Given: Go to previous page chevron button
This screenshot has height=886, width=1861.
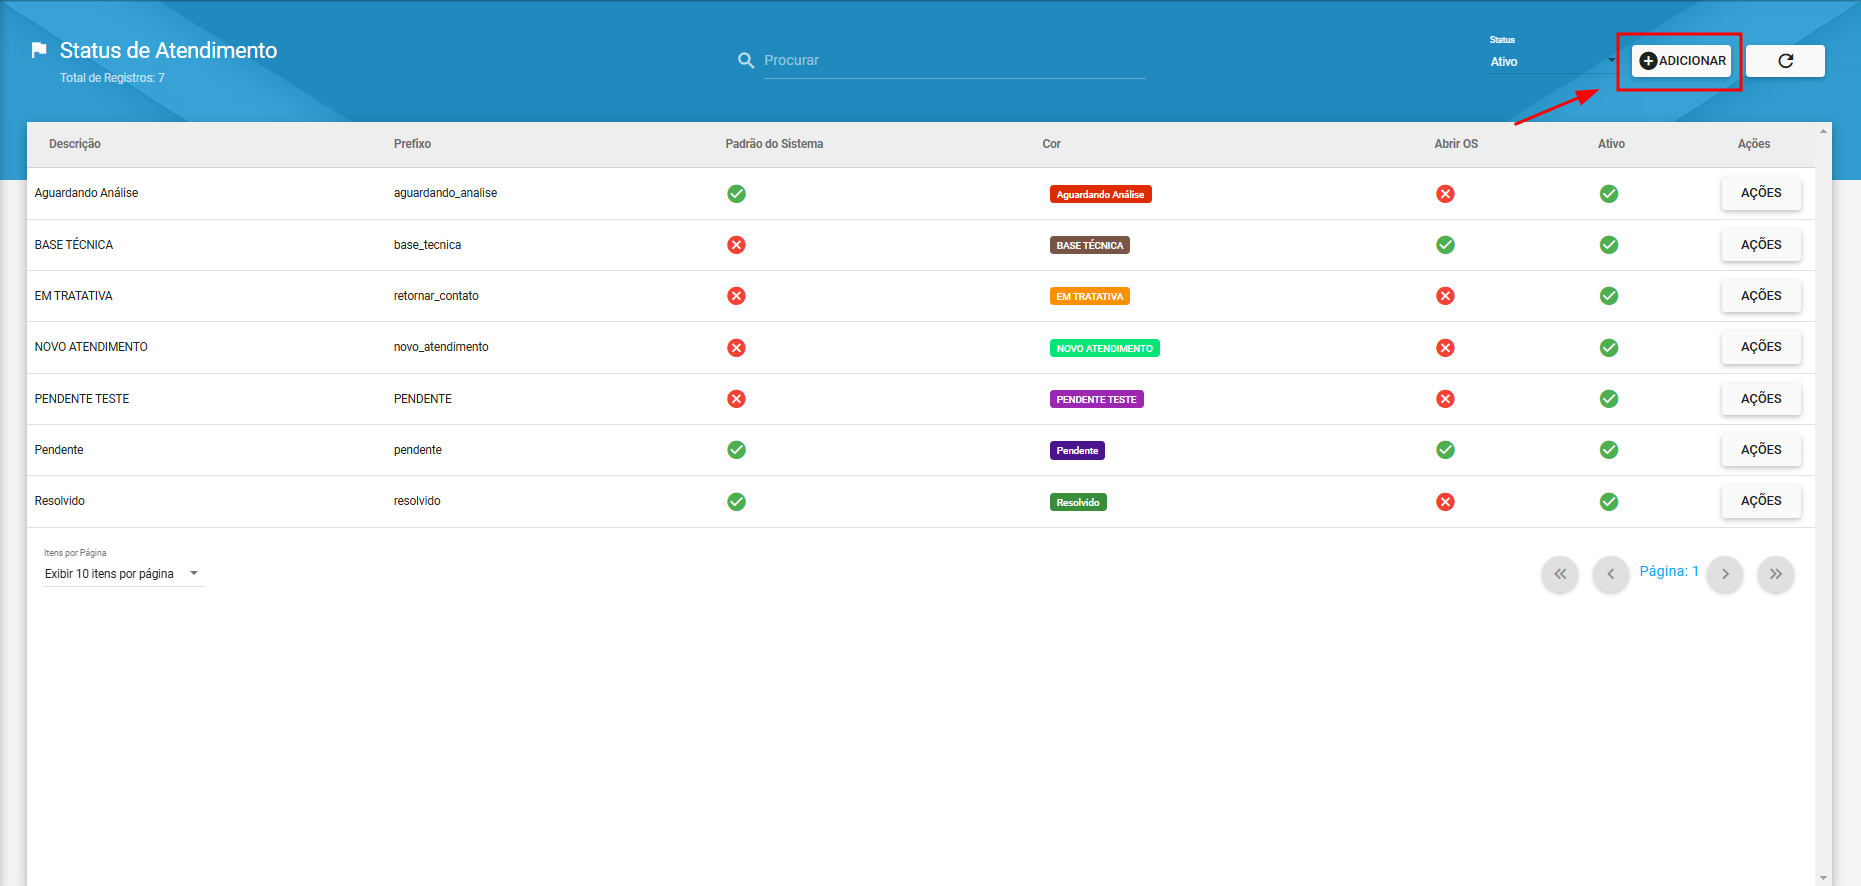Looking at the screenshot, I should coord(1610,574).
